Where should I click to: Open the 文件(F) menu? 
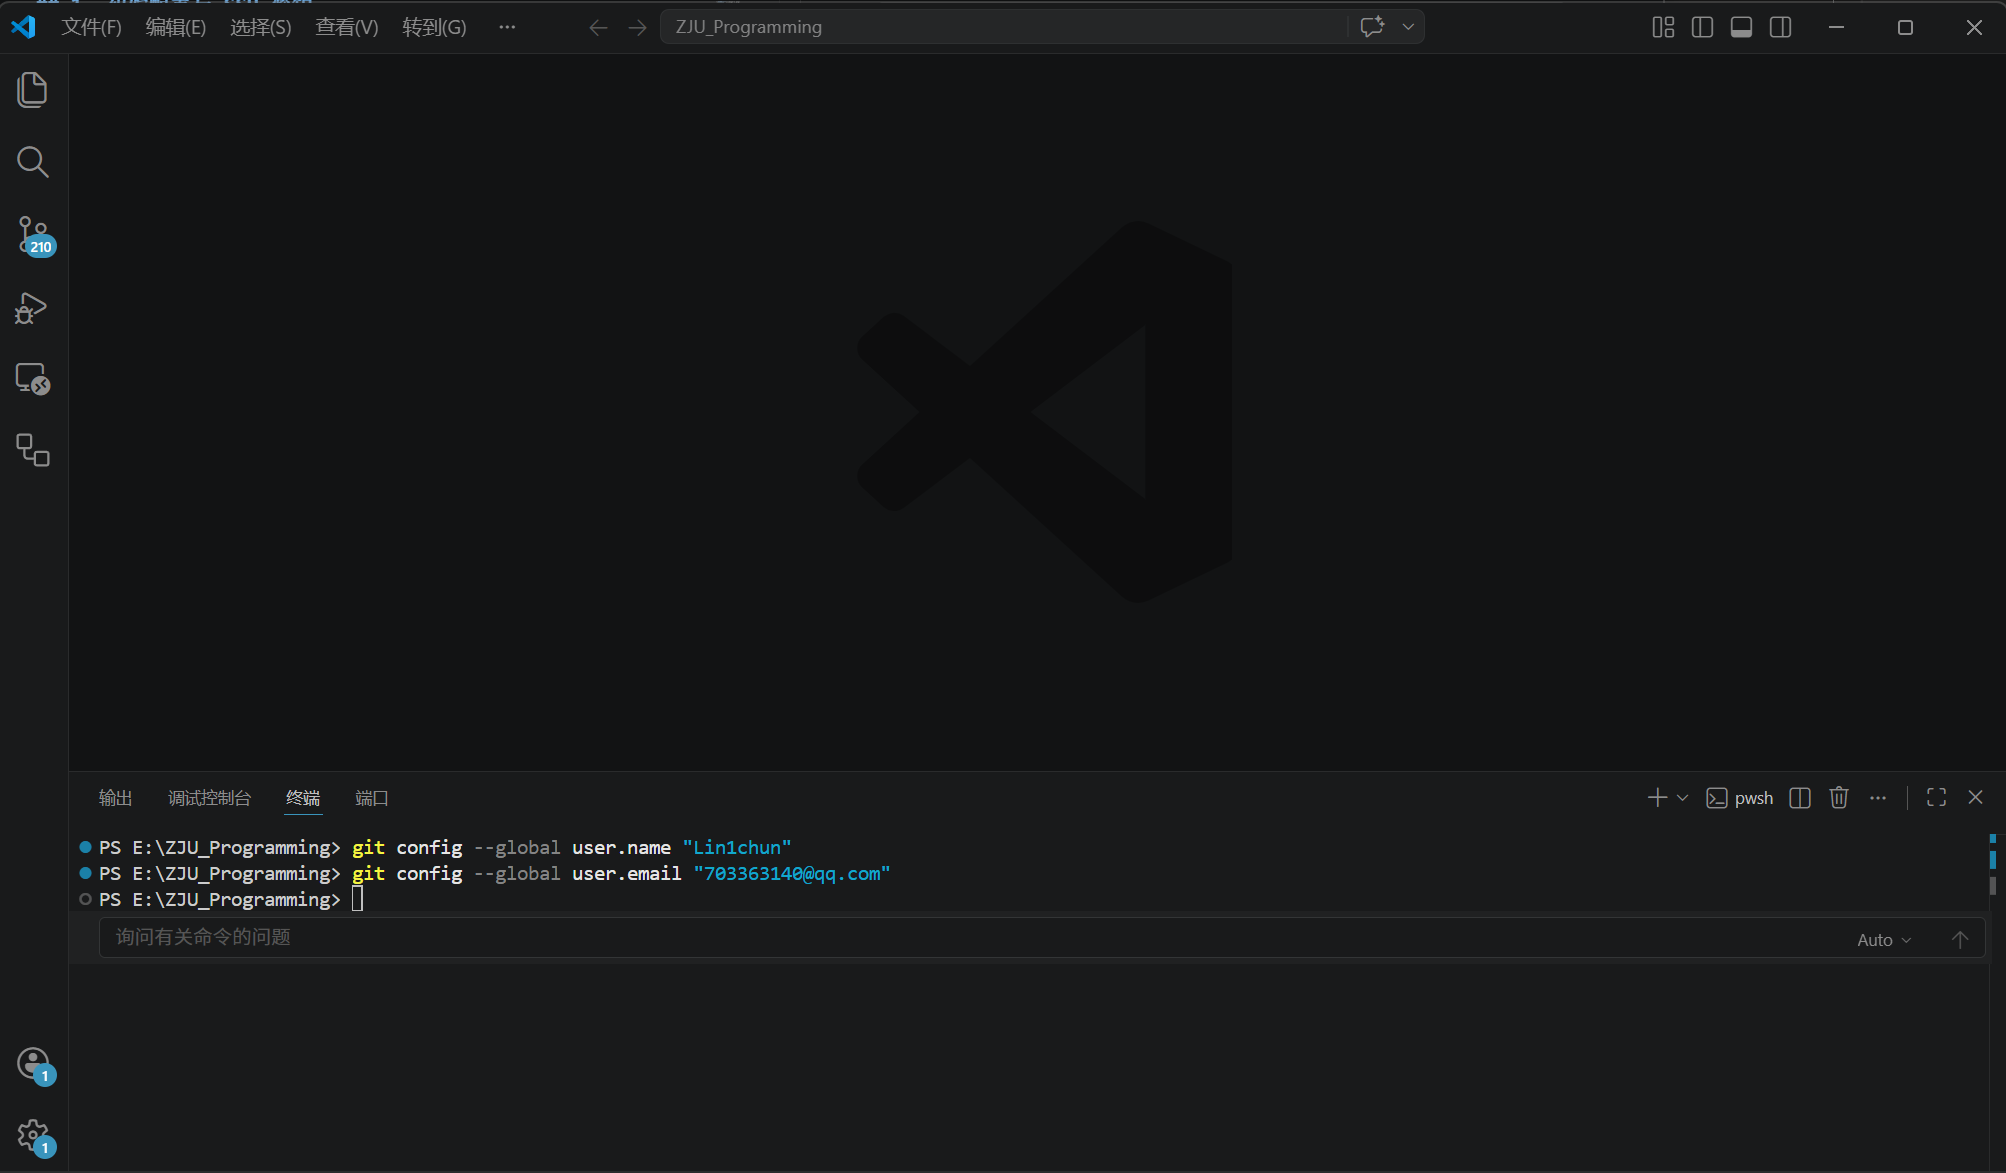coord(91,27)
